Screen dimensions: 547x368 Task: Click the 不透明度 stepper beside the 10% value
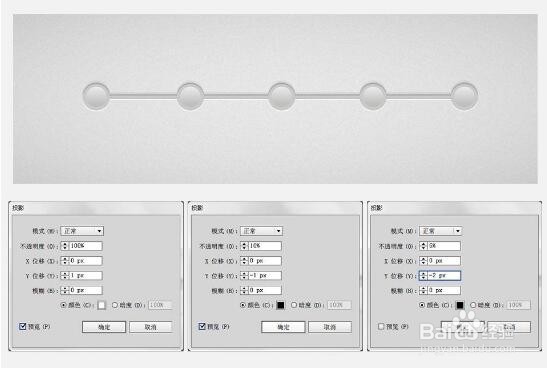pos(244,246)
